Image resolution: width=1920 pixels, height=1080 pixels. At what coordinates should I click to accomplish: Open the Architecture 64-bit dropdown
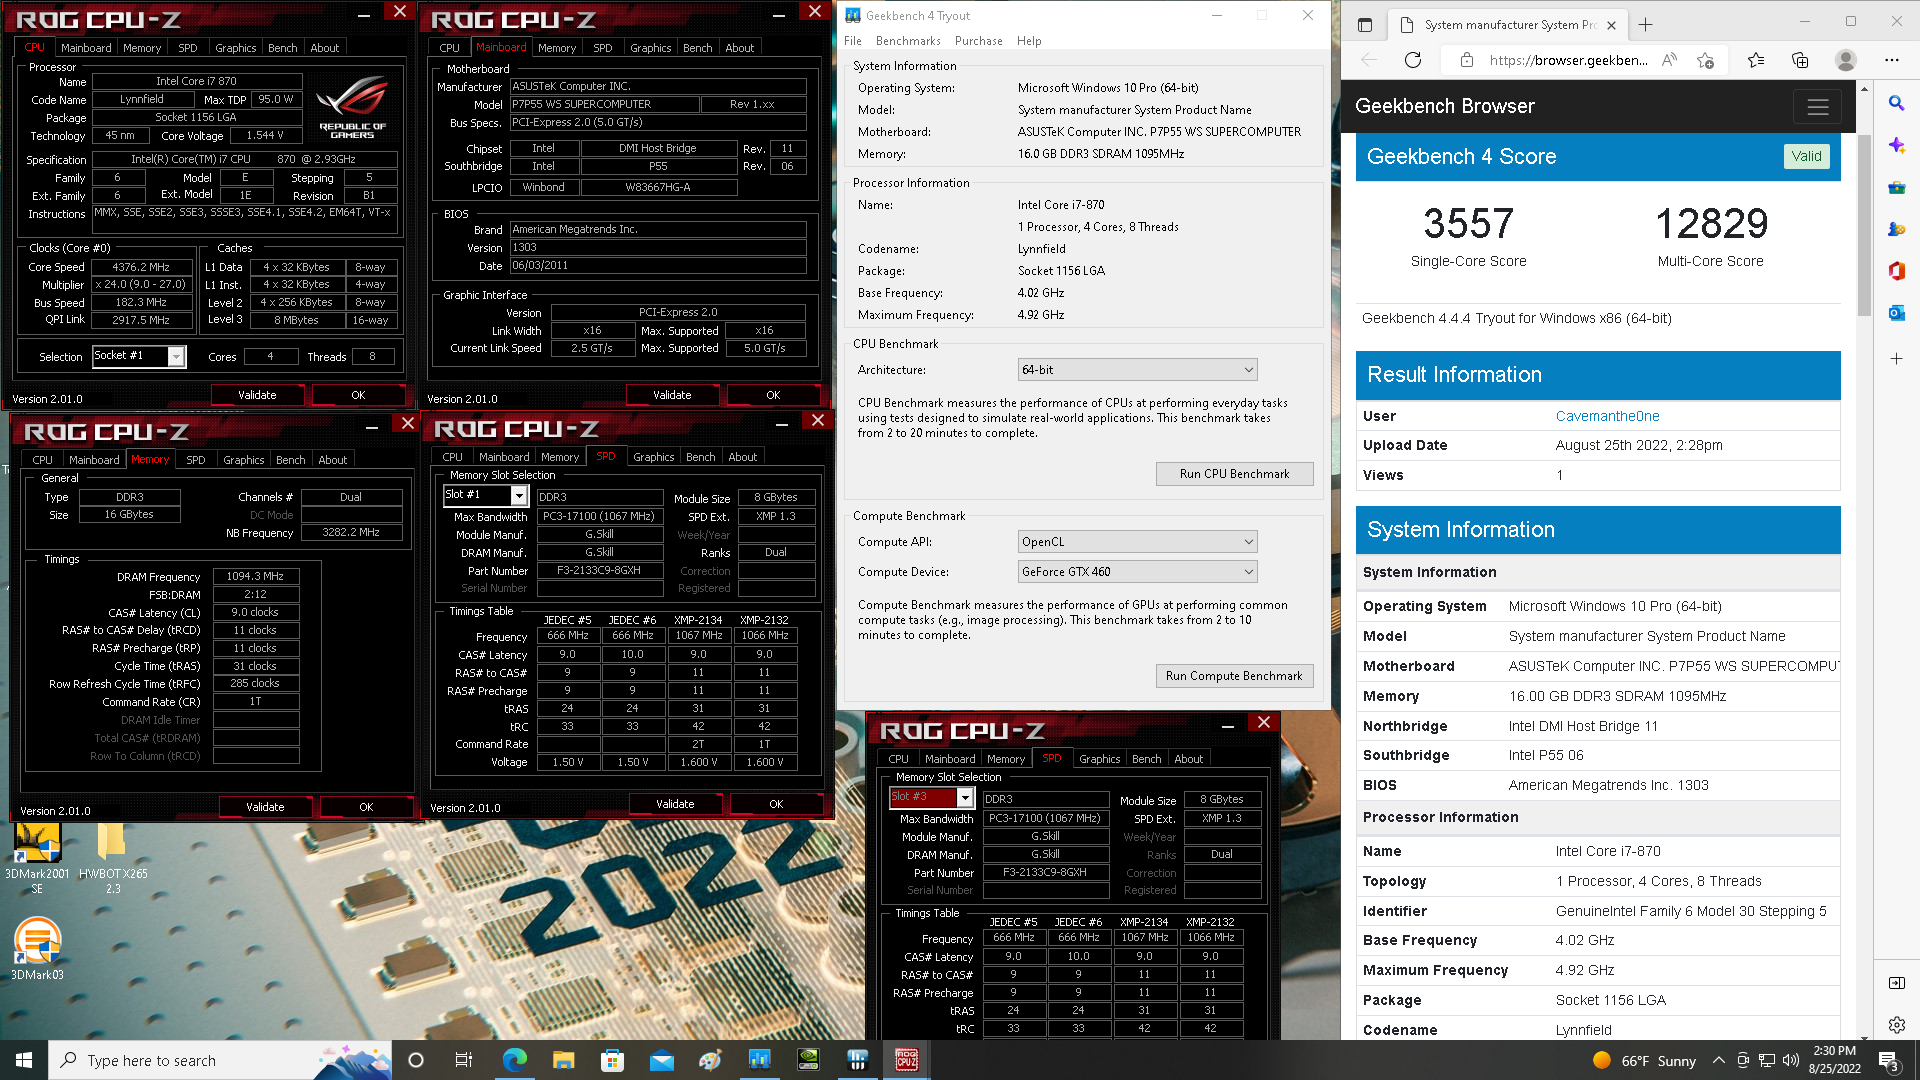(x=1137, y=370)
